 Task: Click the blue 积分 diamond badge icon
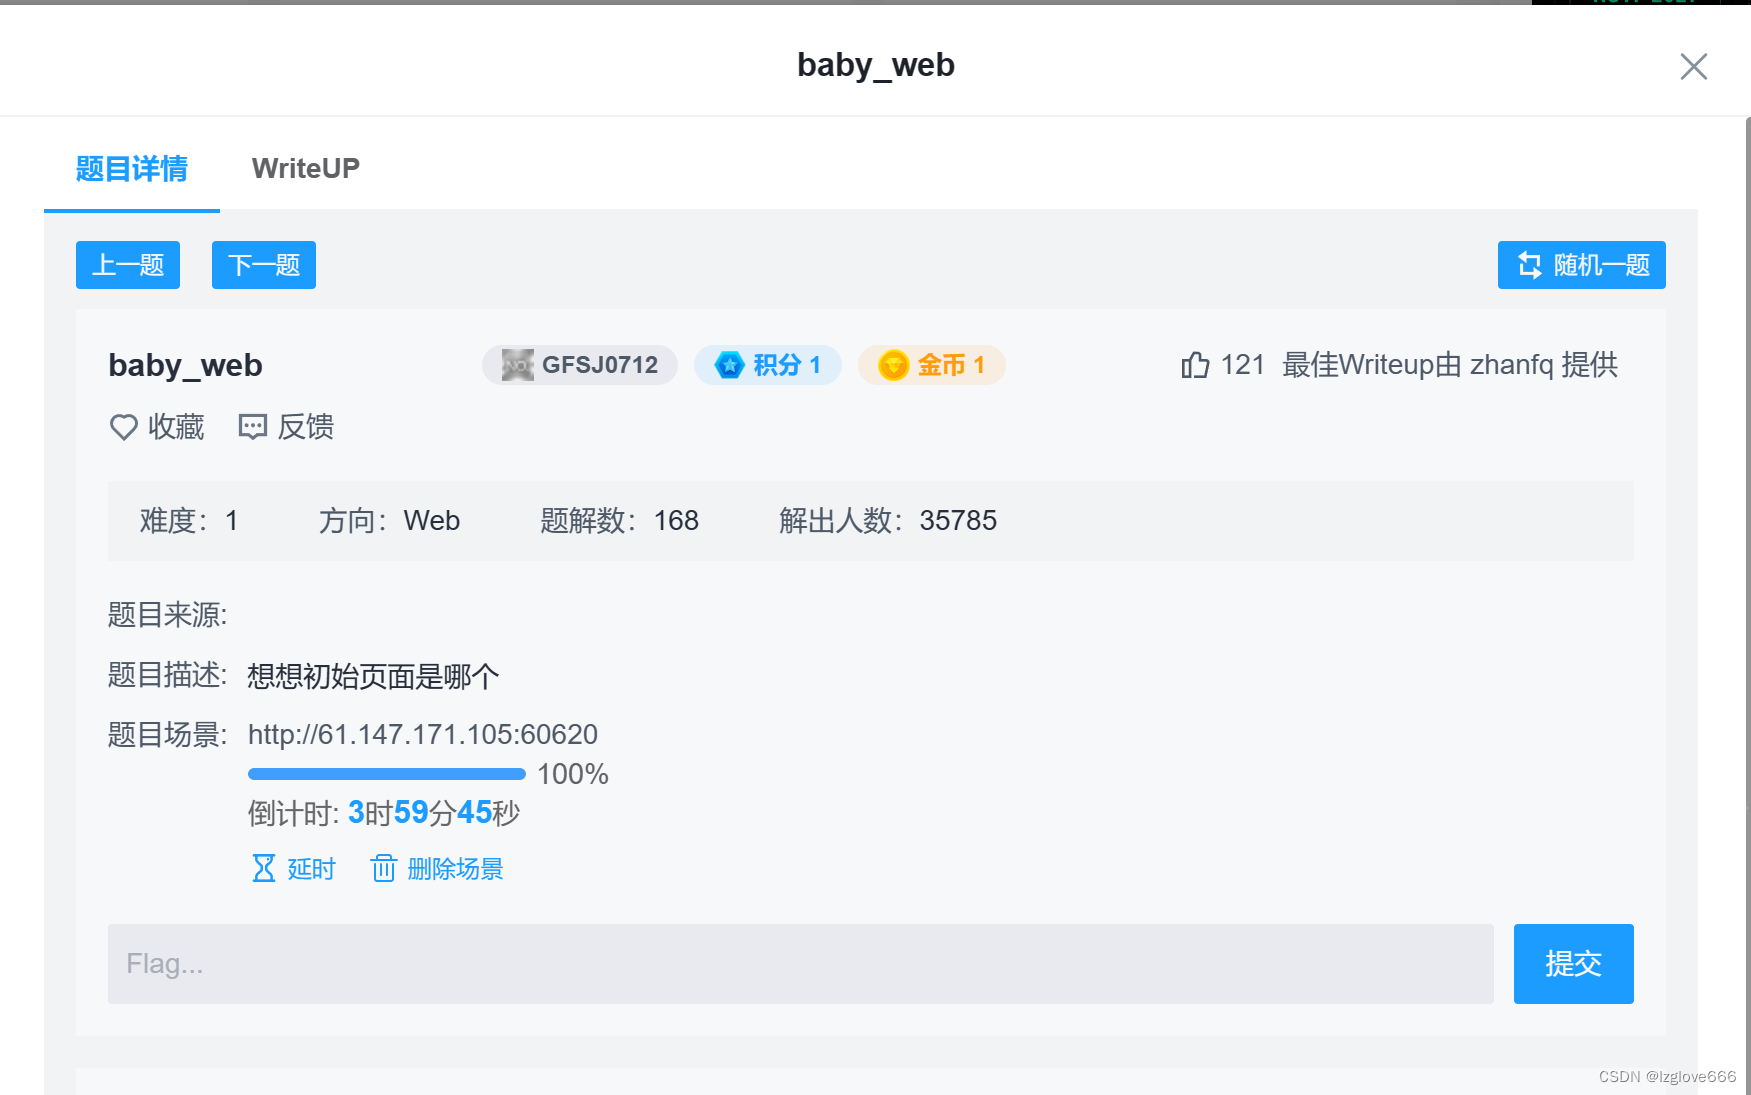[728, 365]
